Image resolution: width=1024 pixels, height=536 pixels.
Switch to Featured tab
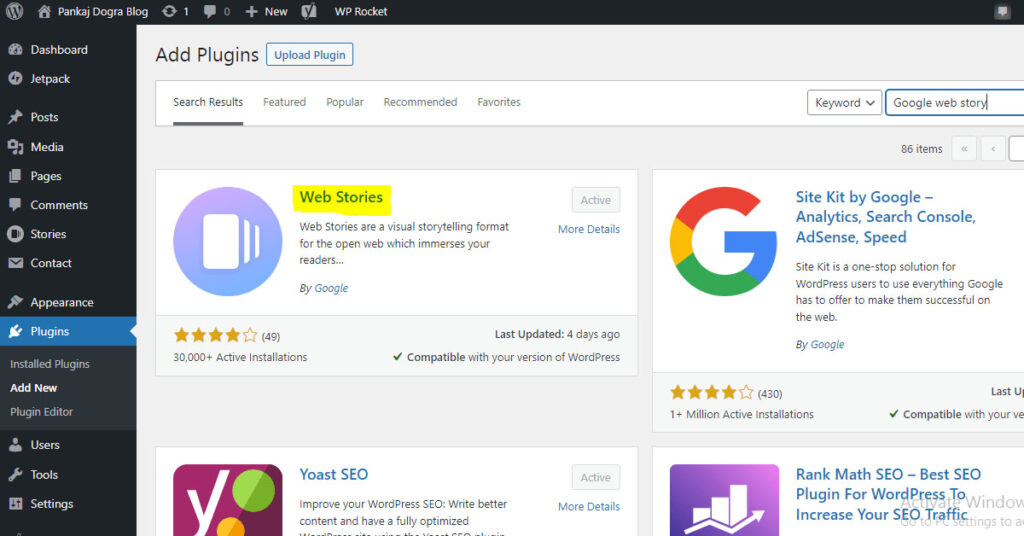(284, 102)
